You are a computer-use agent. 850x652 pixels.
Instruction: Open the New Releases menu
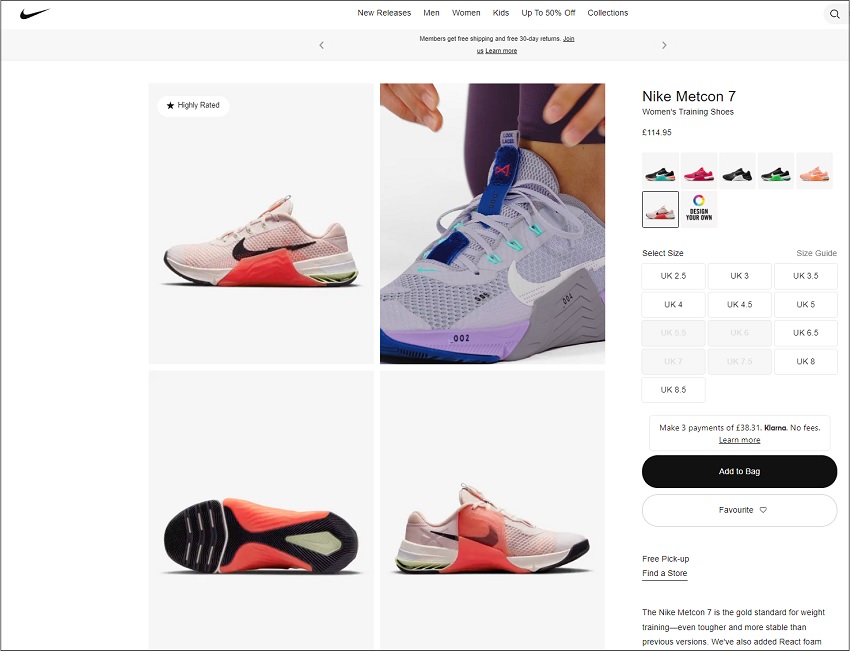pyautogui.click(x=384, y=13)
